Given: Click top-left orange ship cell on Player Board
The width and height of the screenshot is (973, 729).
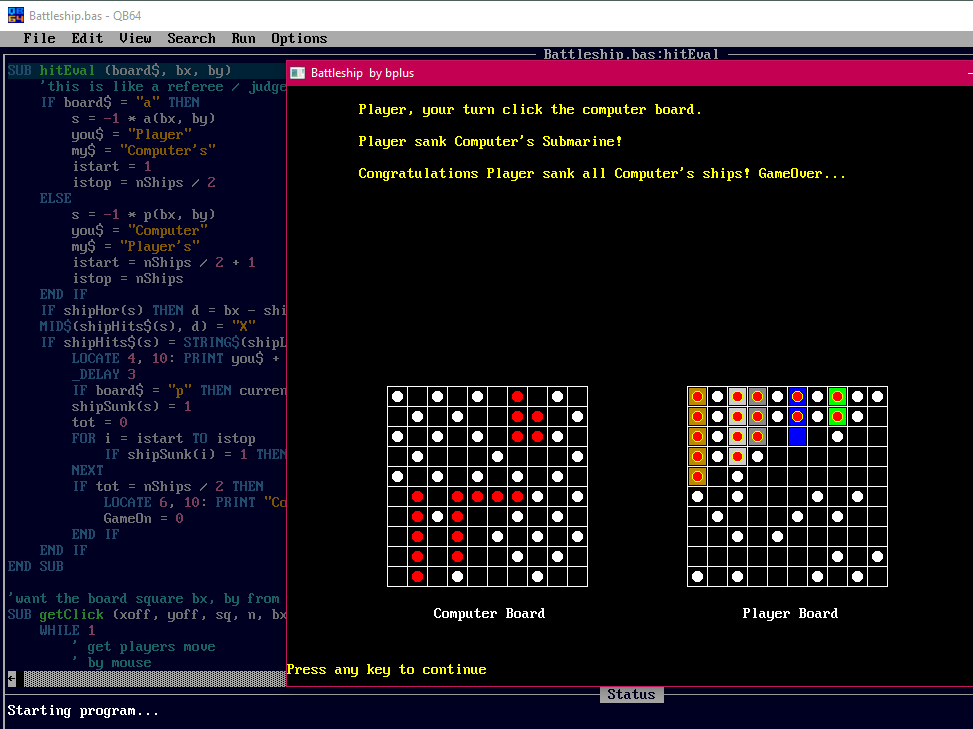Looking at the screenshot, I should (x=697, y=397).
